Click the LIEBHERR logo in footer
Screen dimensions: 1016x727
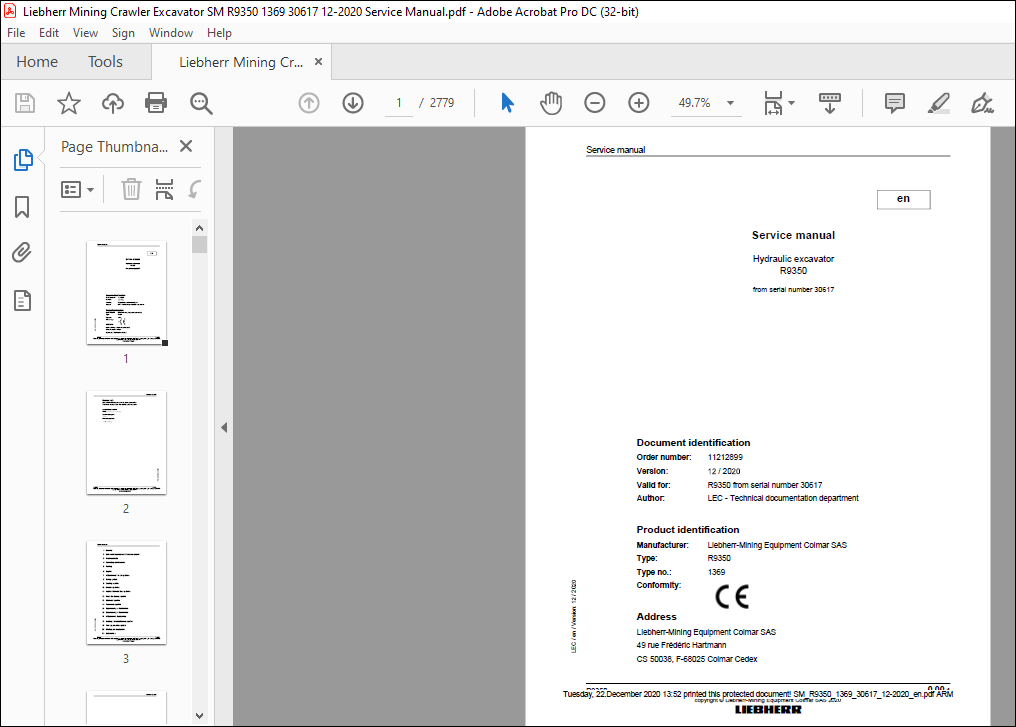(768, 710)
